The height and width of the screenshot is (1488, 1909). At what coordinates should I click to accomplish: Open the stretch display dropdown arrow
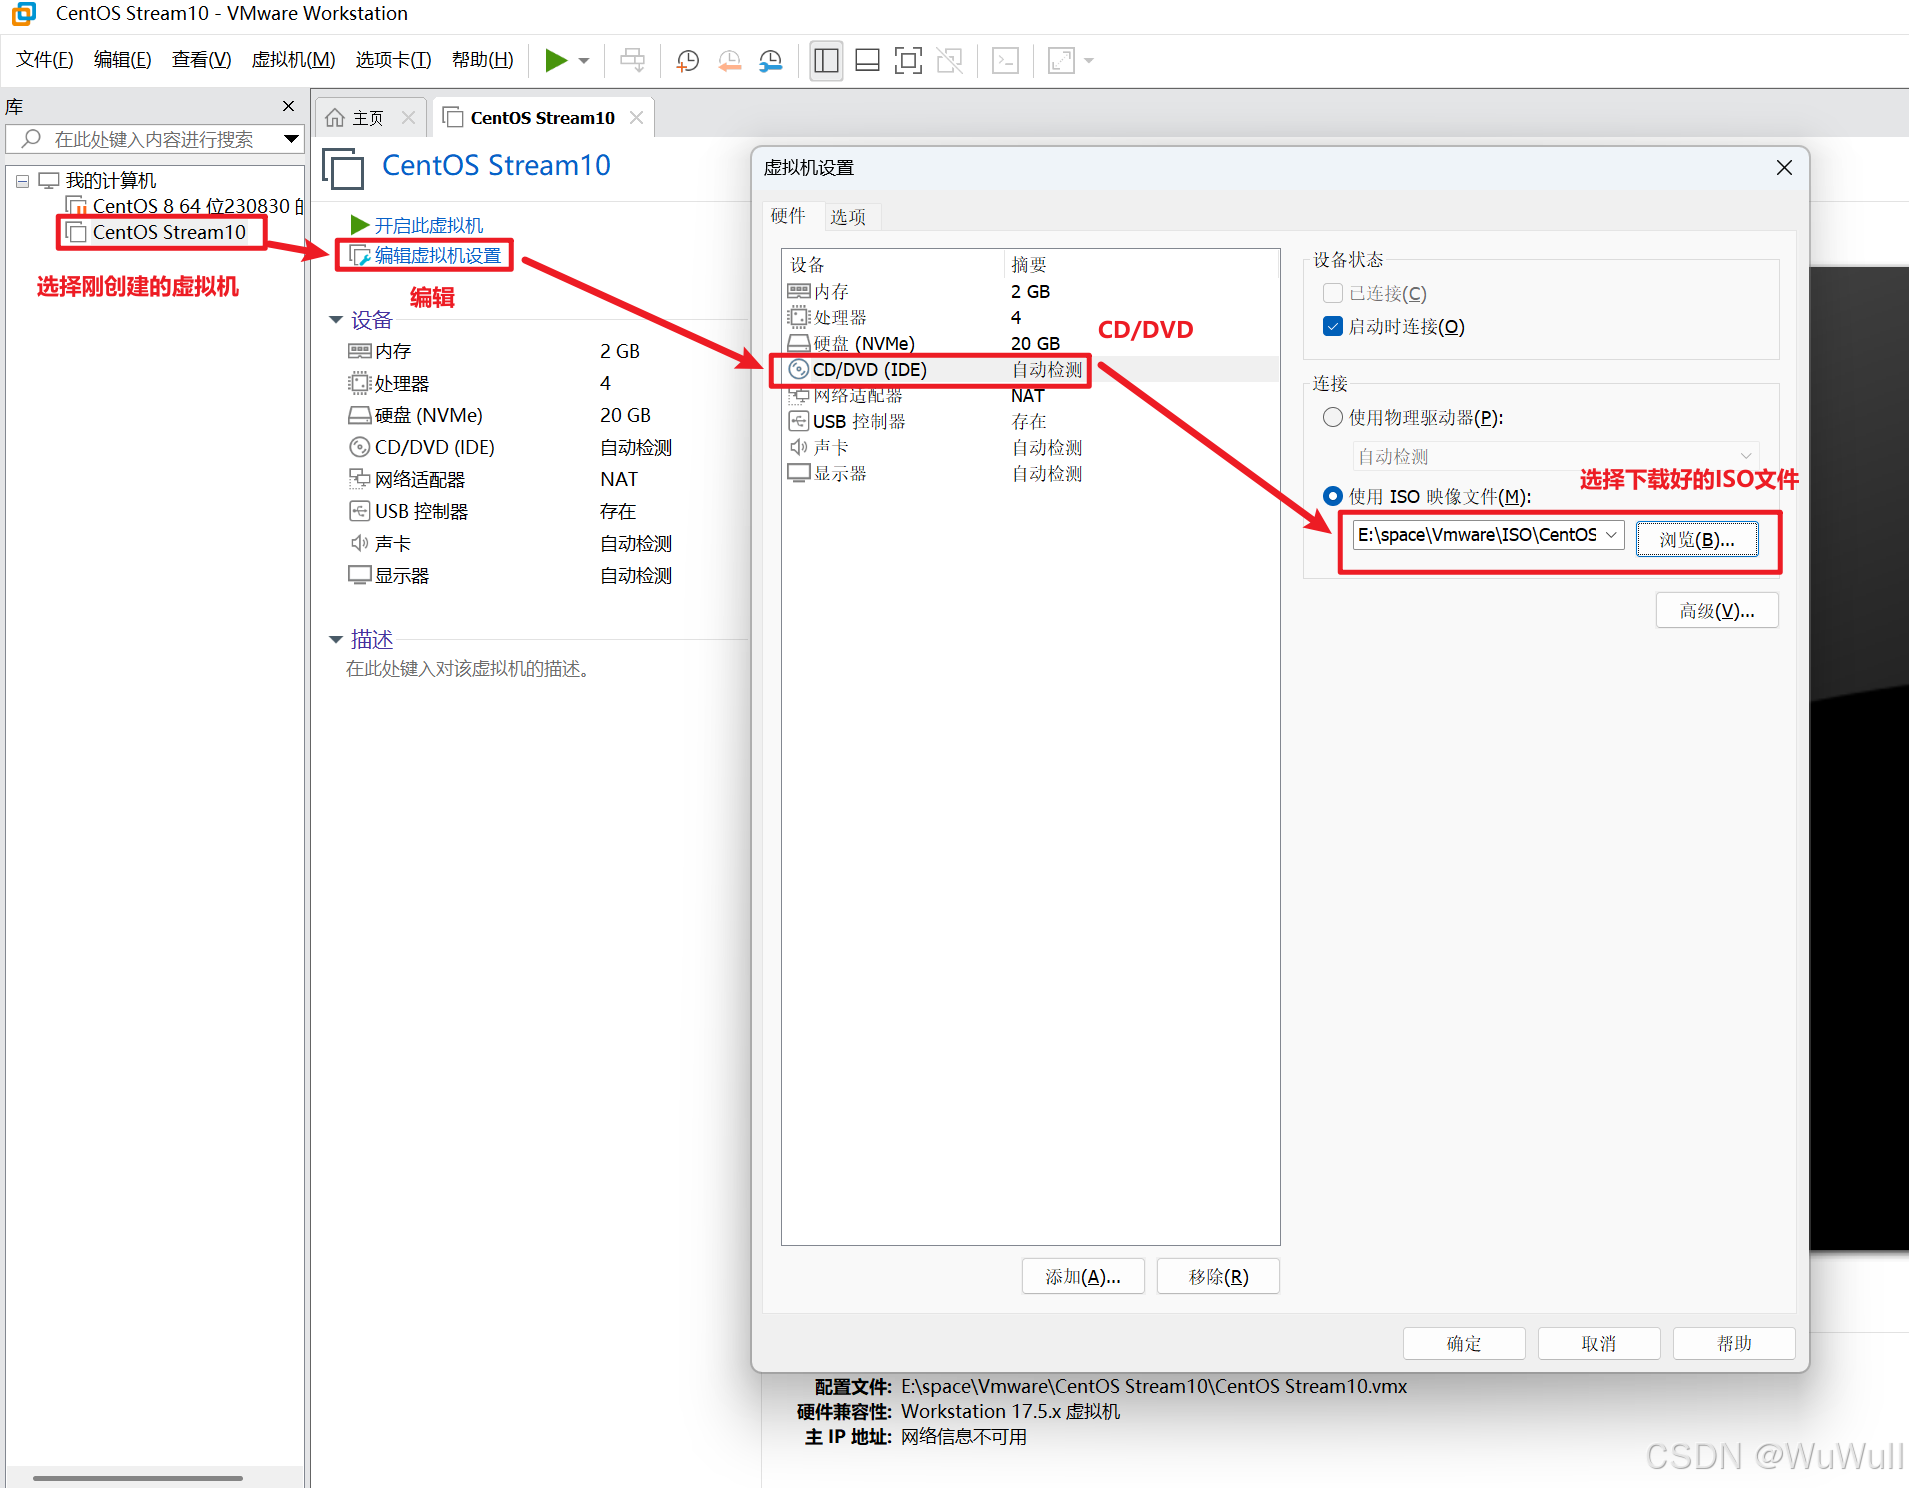click(x=1089, y=61)
